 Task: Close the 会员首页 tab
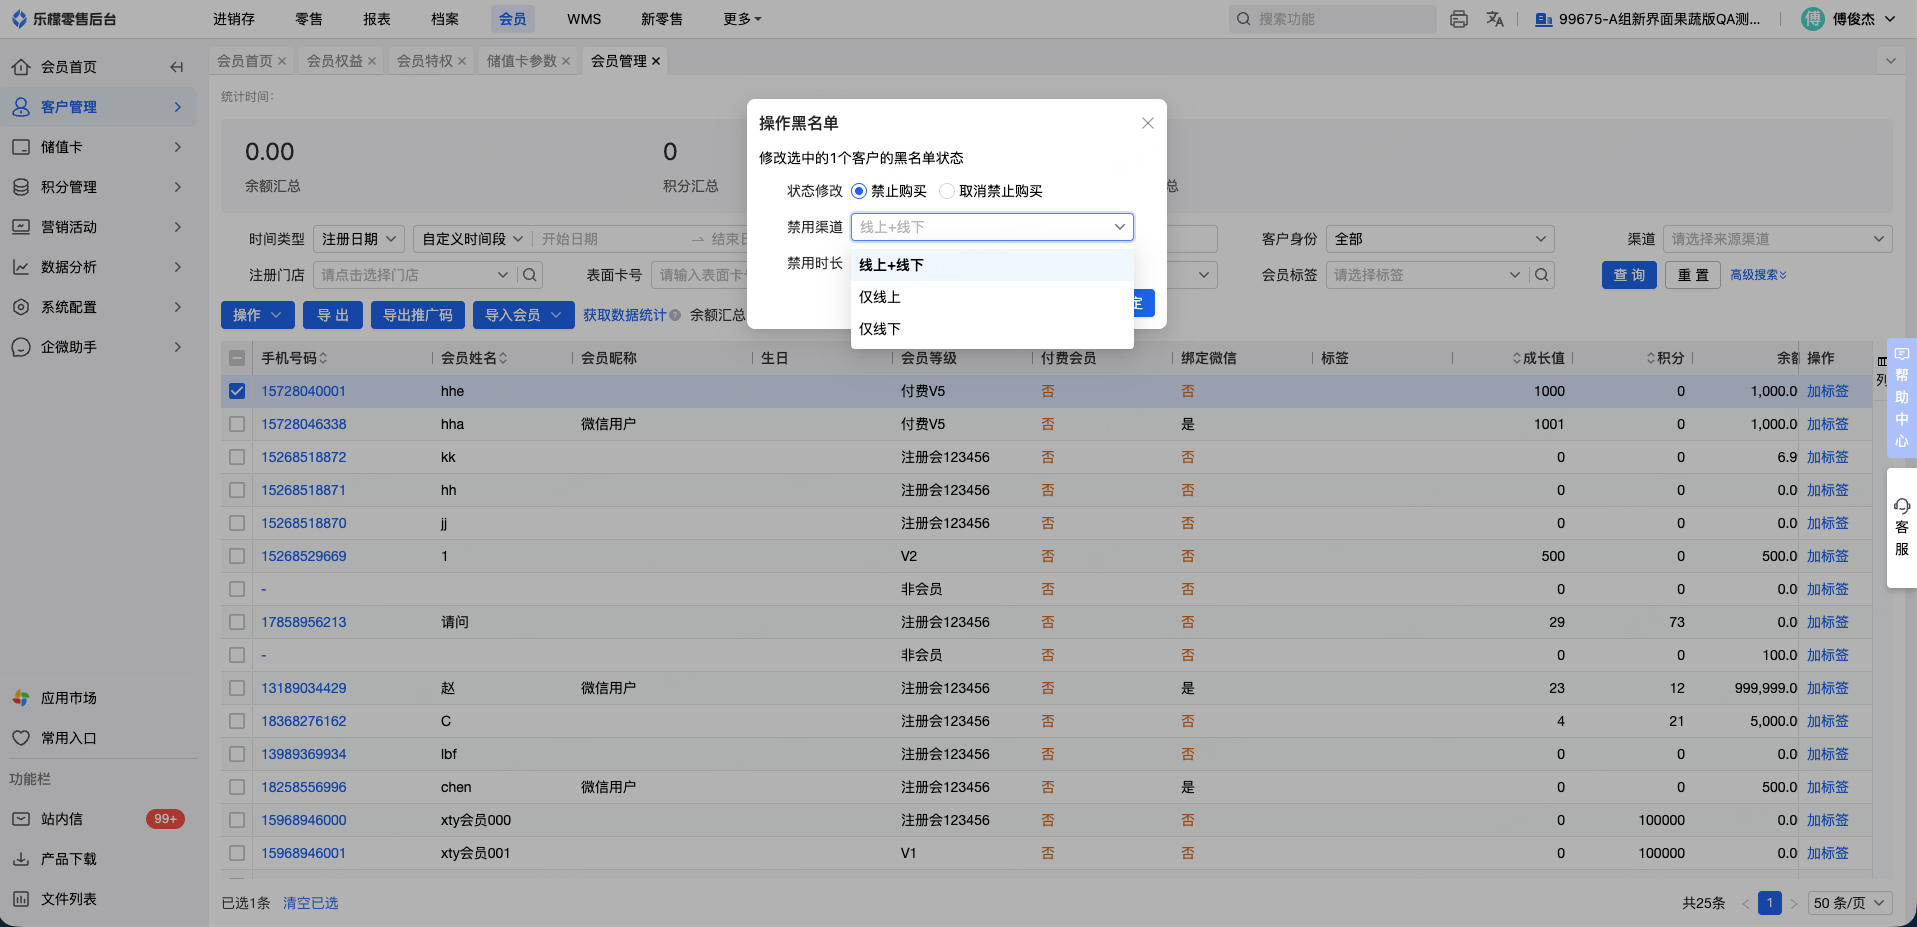(282, 61)
